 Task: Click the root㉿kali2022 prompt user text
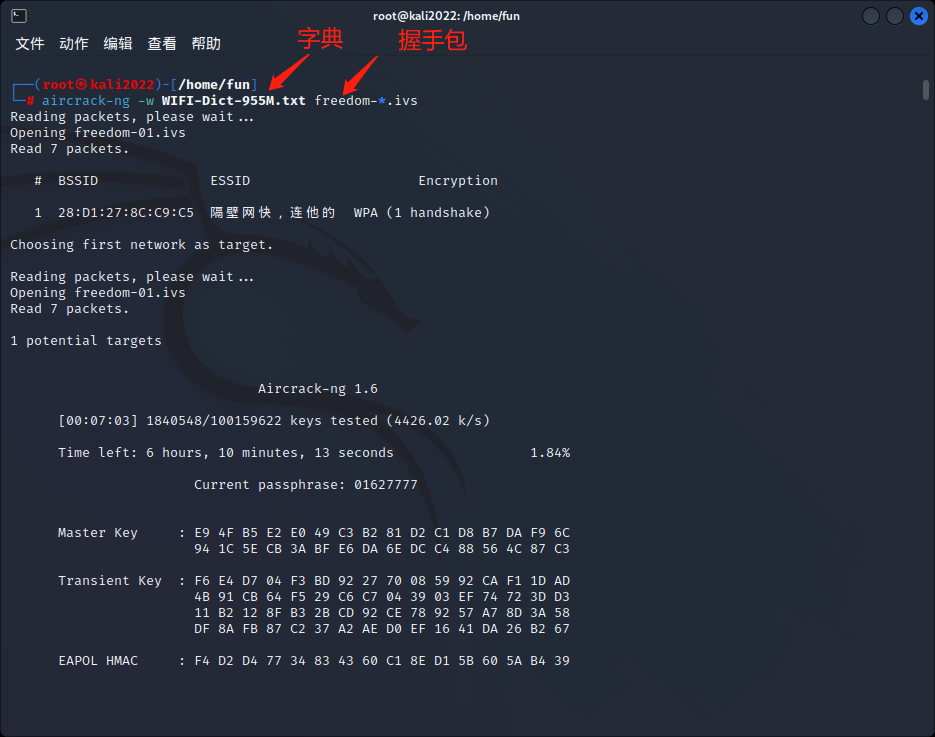98,85
